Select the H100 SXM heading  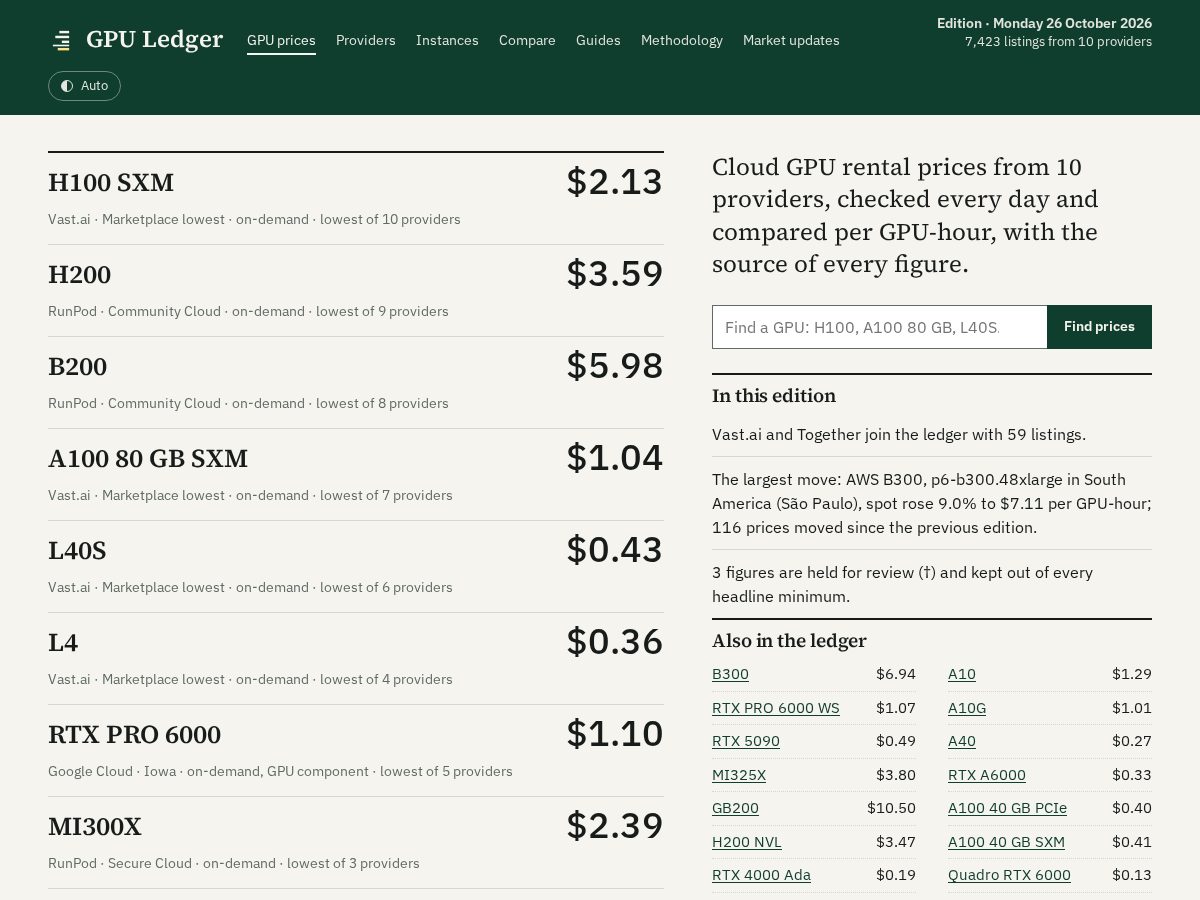click(111, 183)
